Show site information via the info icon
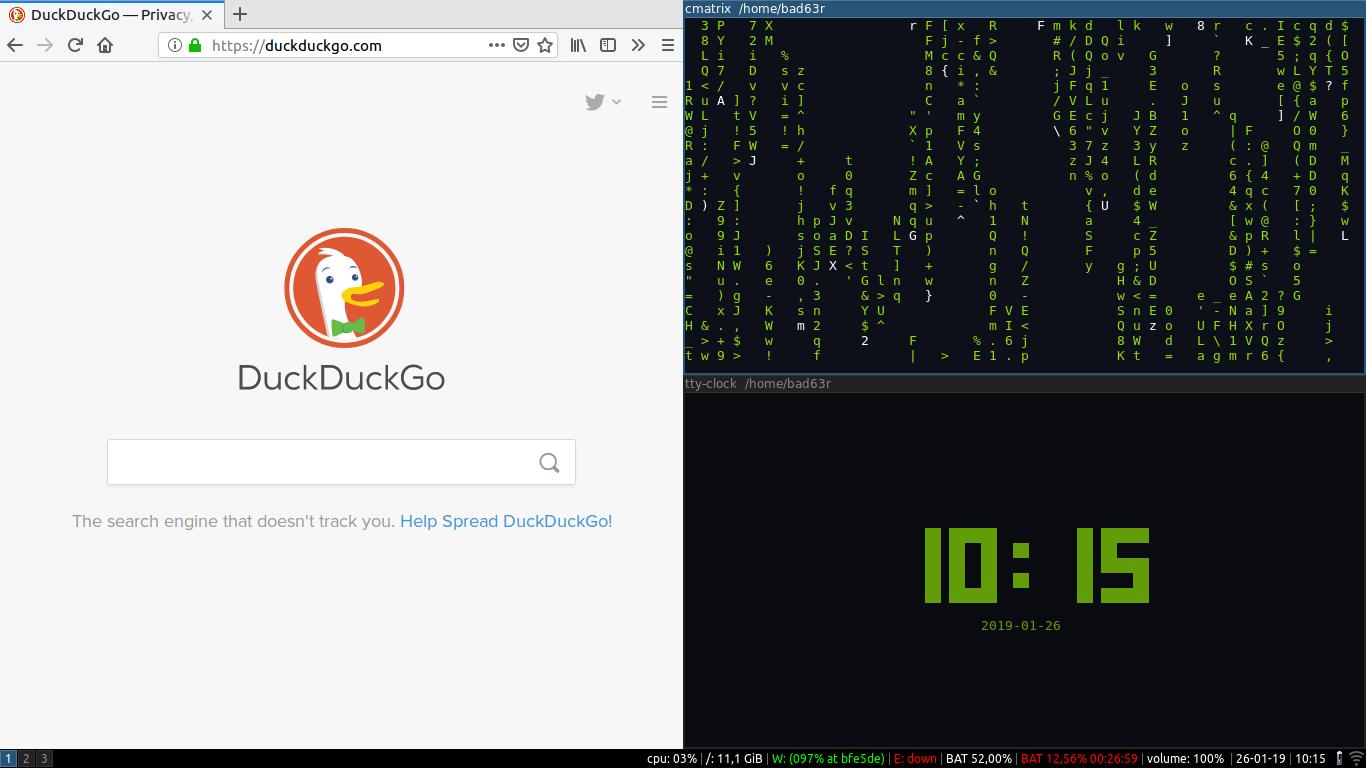Screen dimensions: 1366x768 pos(175,45)
